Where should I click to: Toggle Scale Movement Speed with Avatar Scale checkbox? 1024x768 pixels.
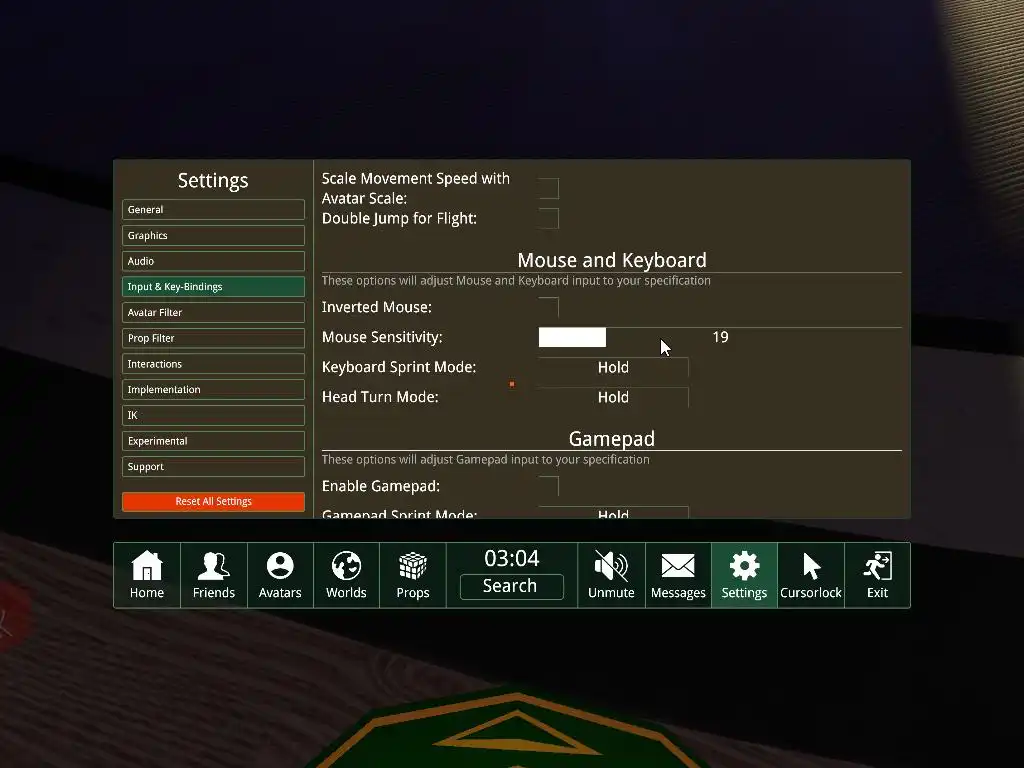click(549, 188)
